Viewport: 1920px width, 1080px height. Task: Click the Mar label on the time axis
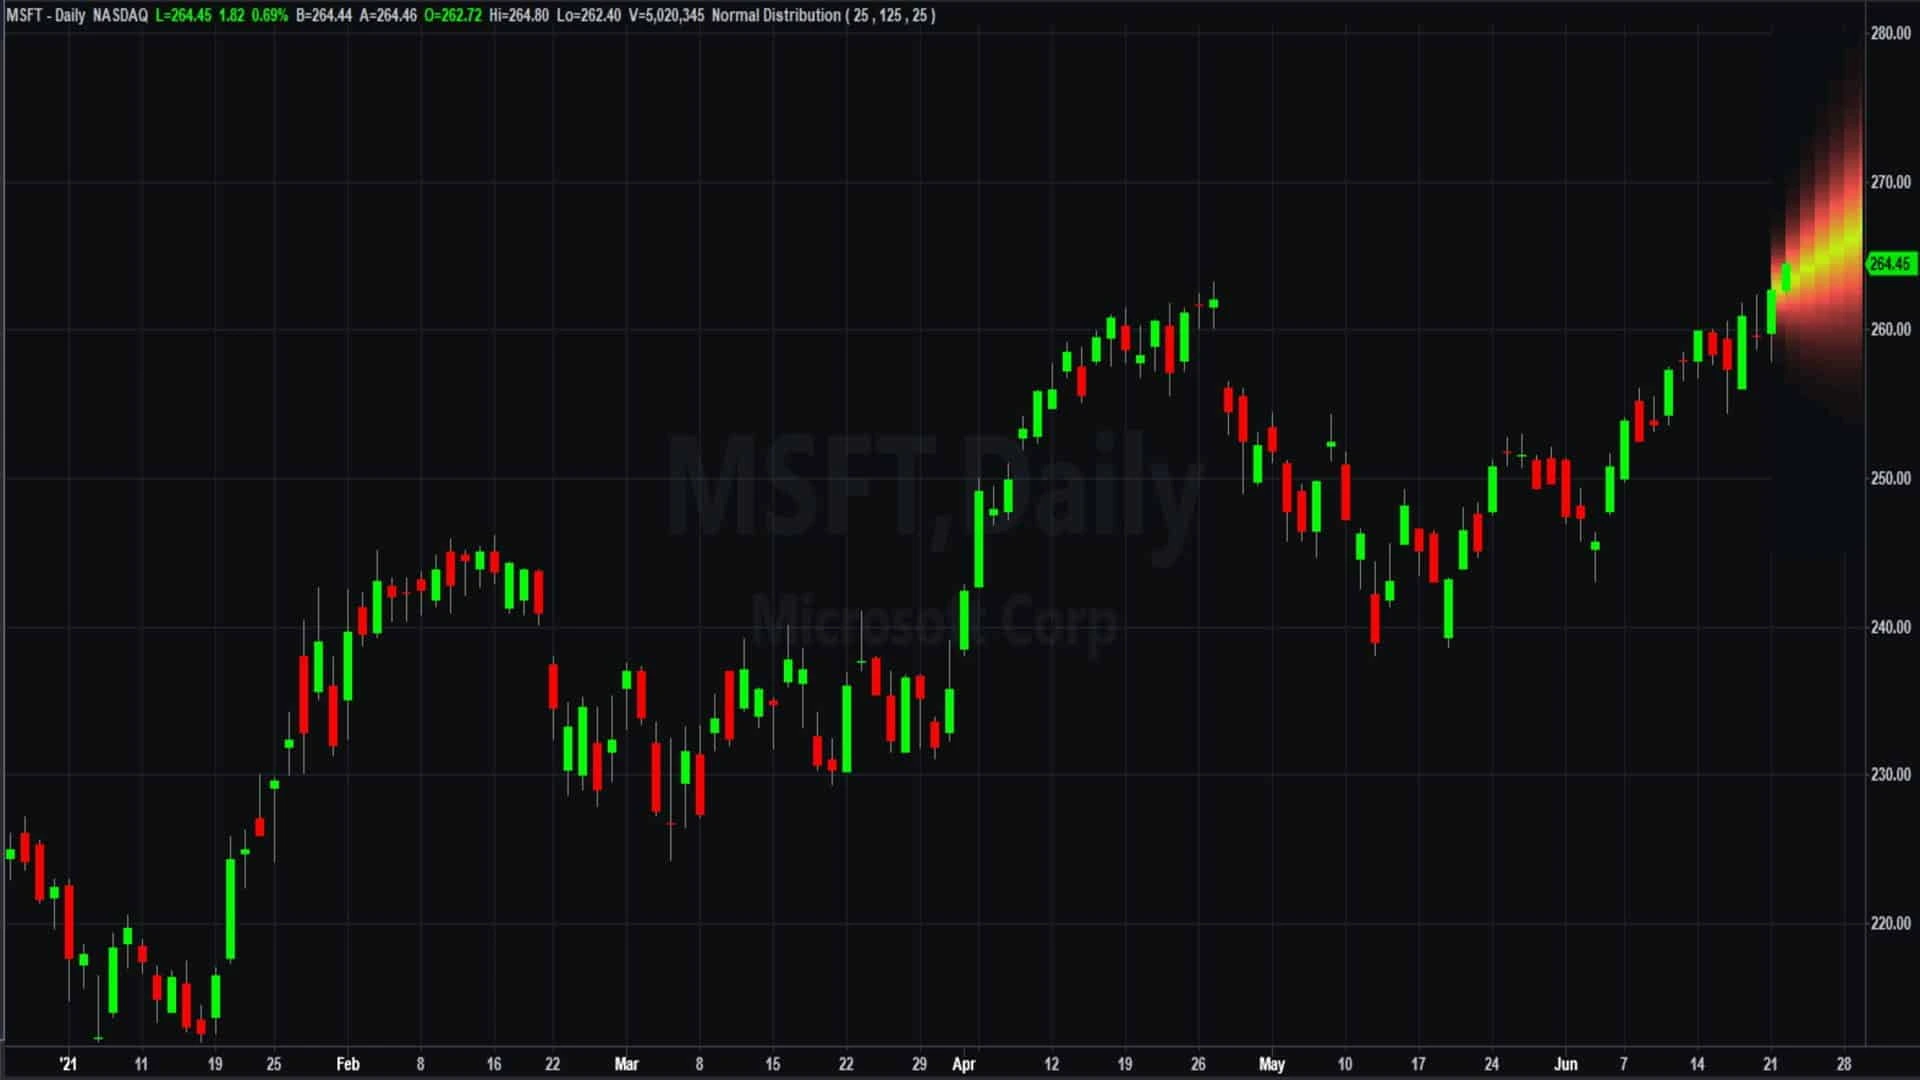point(626,1064)
